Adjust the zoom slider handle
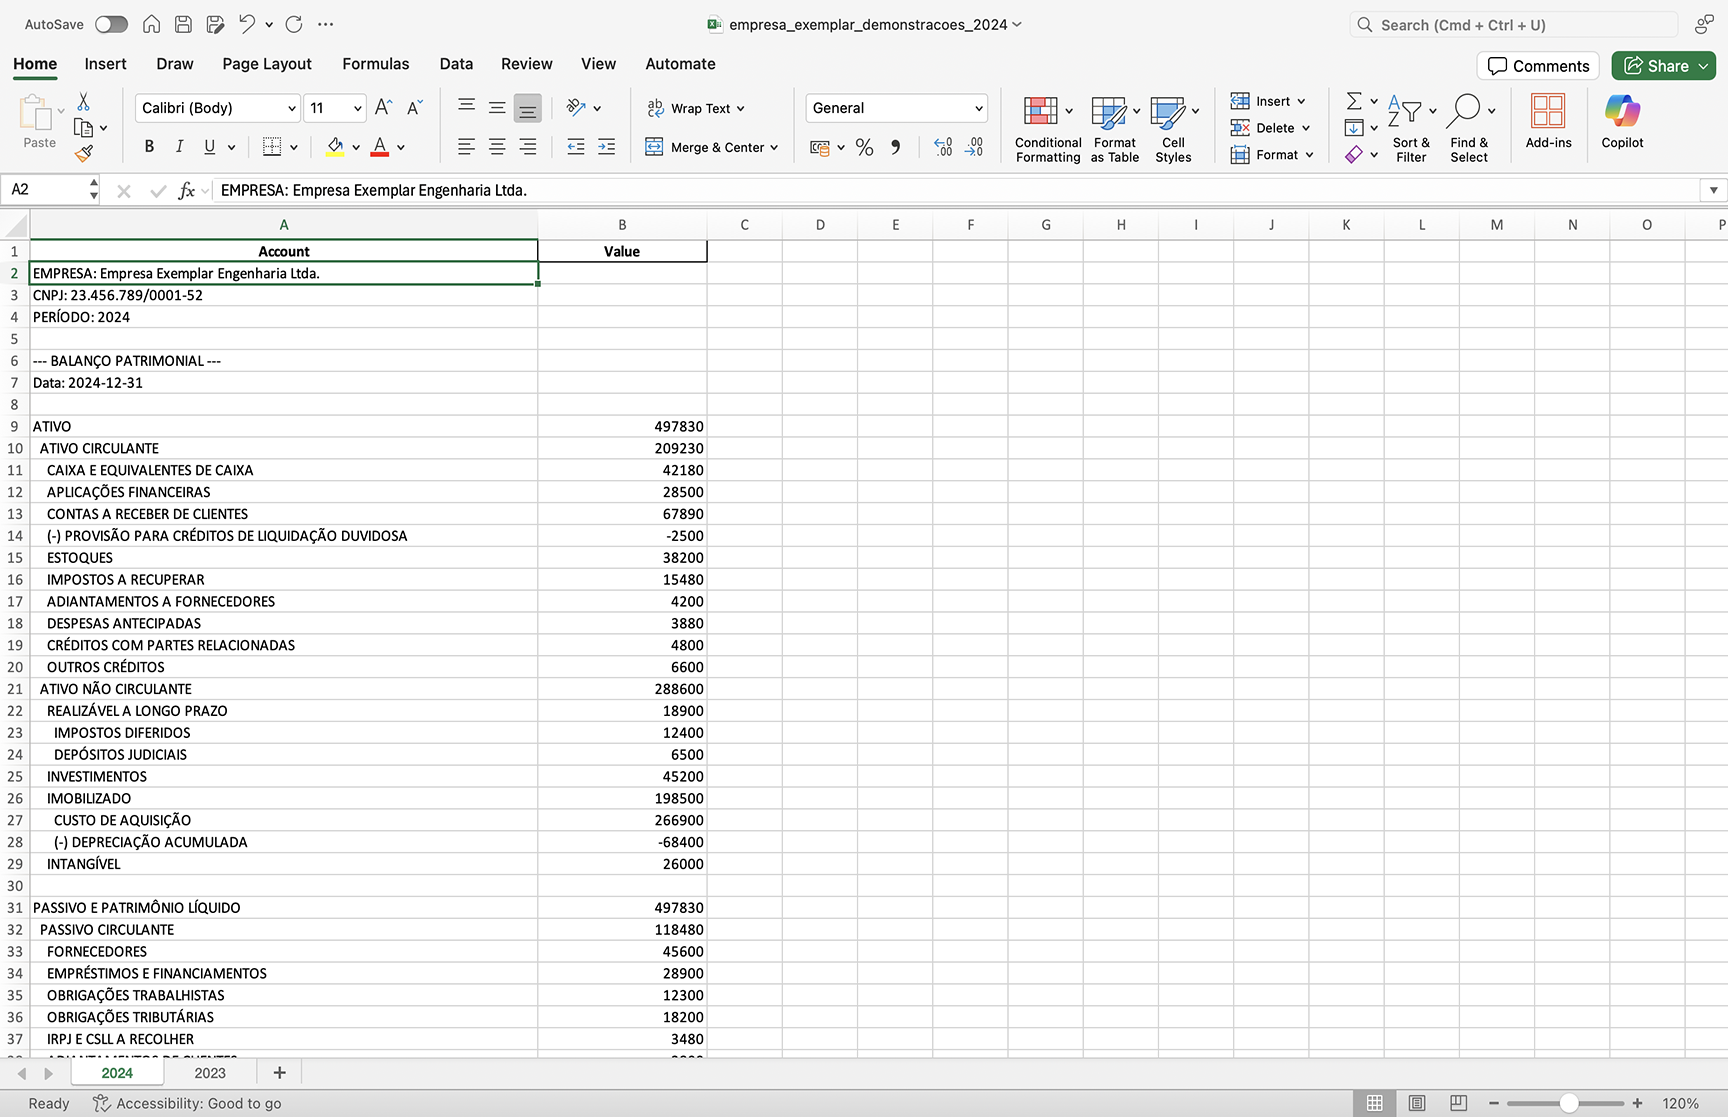The width and height of the screenshot is (1728, 1117). [1569, 1103]
